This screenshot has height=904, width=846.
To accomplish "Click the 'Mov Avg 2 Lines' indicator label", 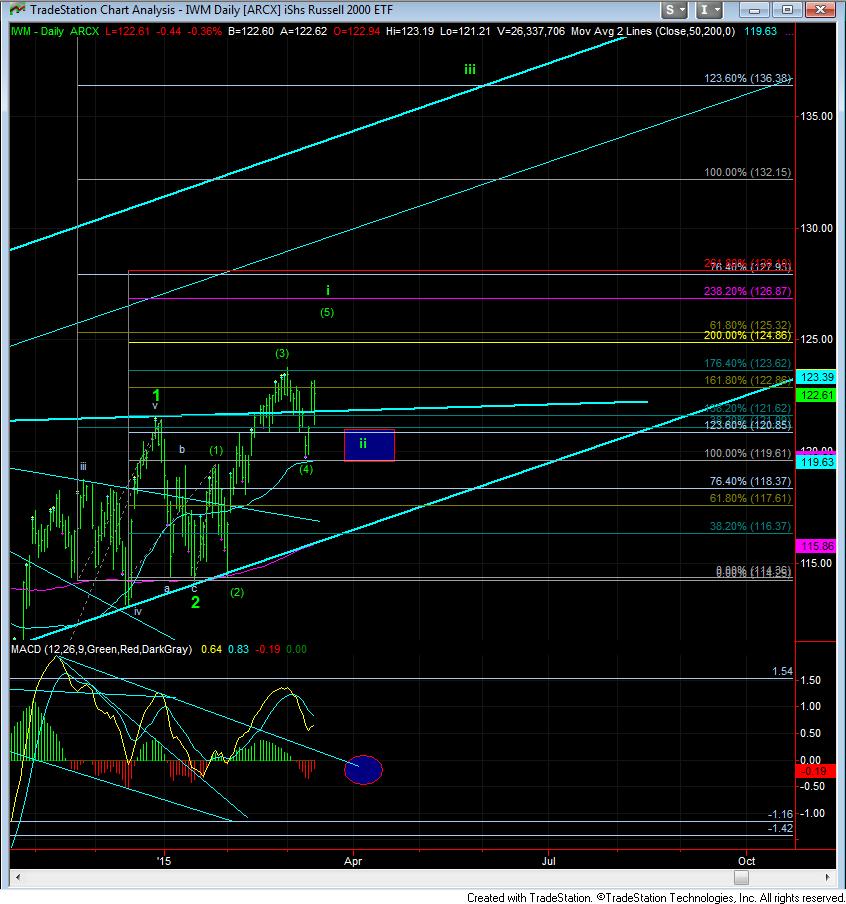I will tap(653, 31).
